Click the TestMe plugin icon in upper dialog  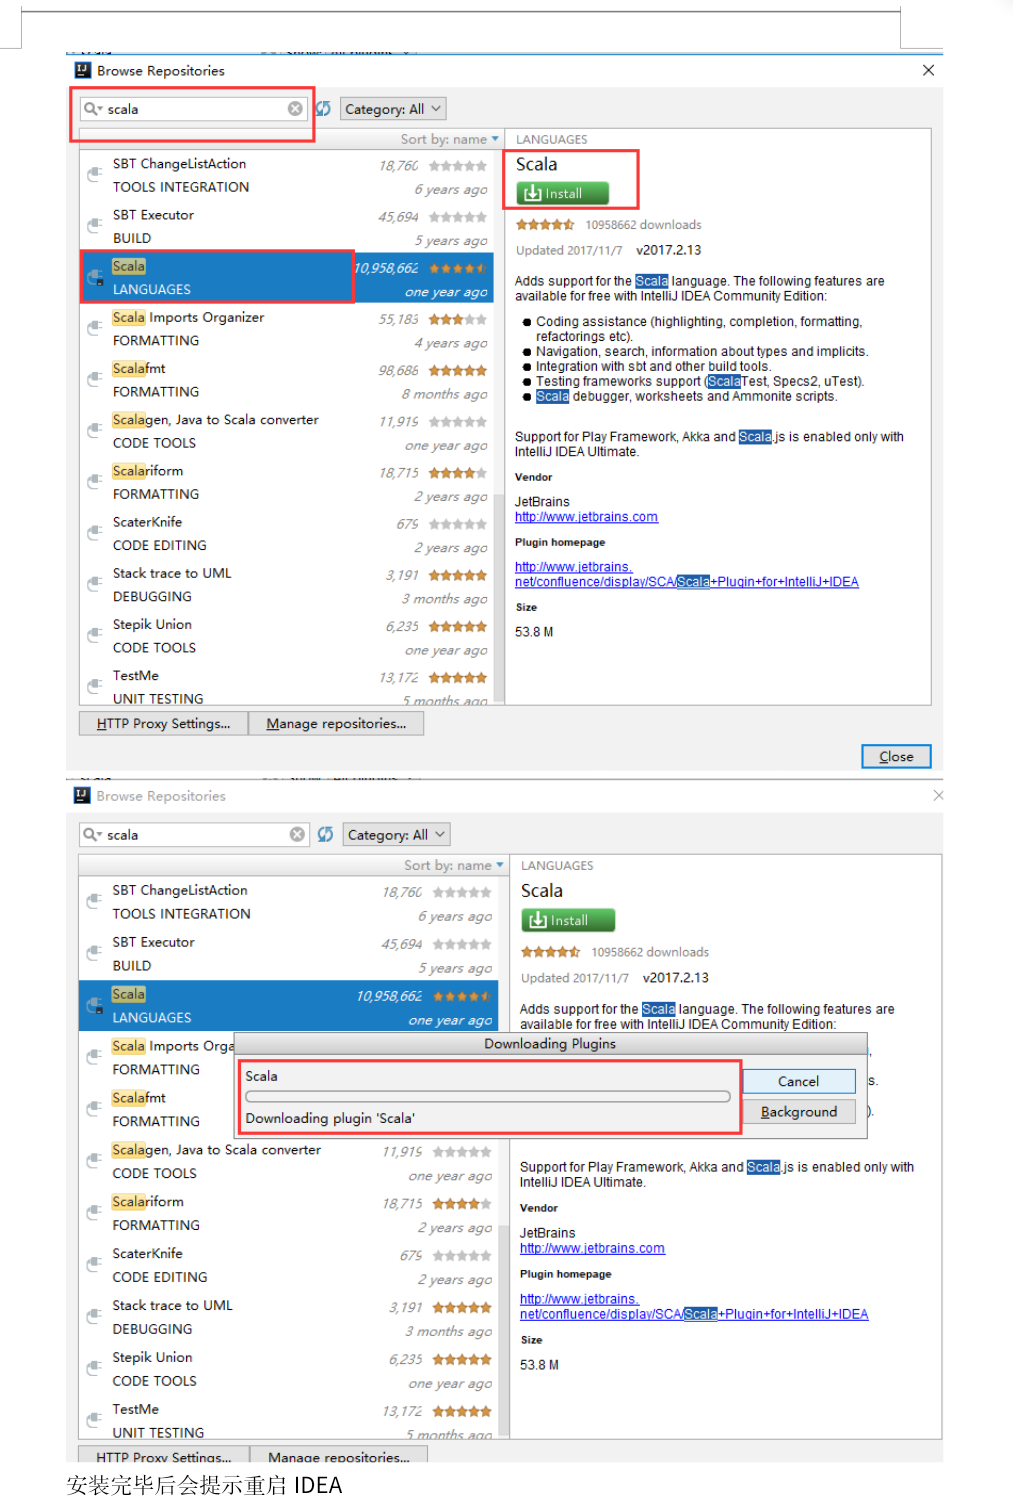[x=95, y=686]
